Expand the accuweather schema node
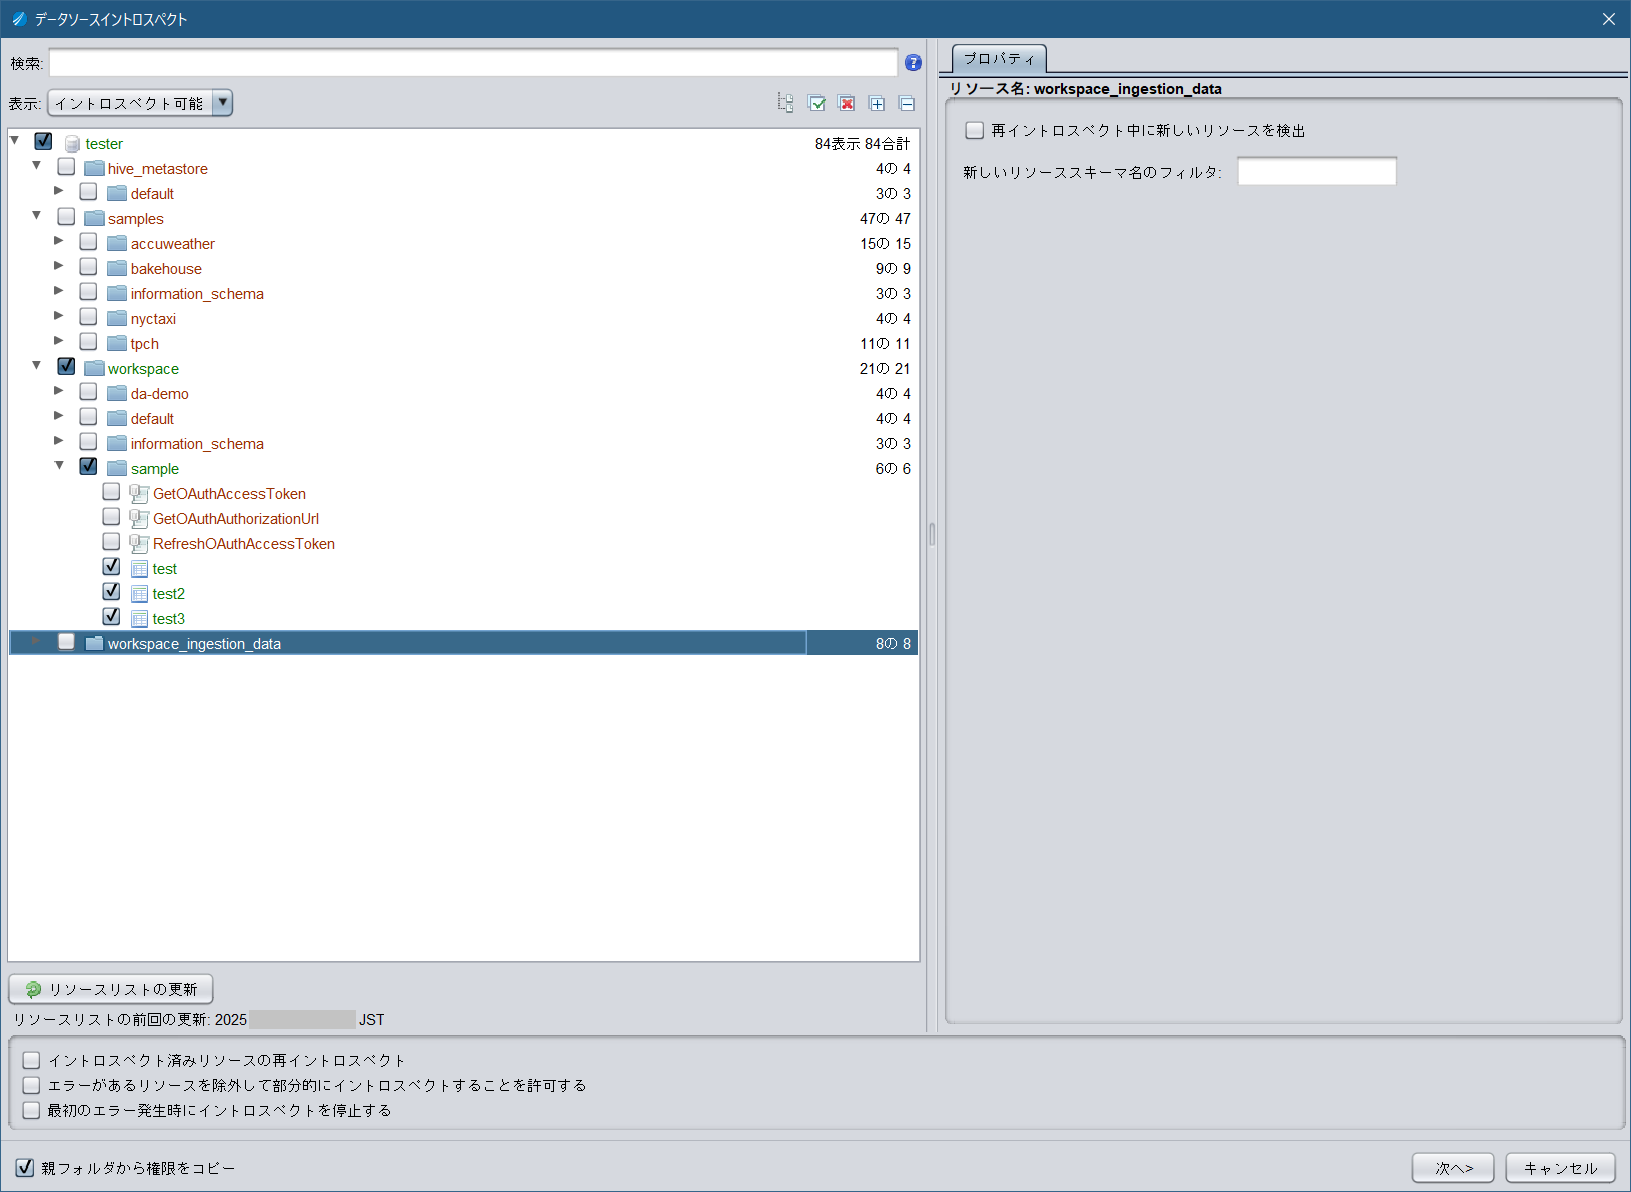Viewport: 1631px width, 1192px height. tap(59, 240)
